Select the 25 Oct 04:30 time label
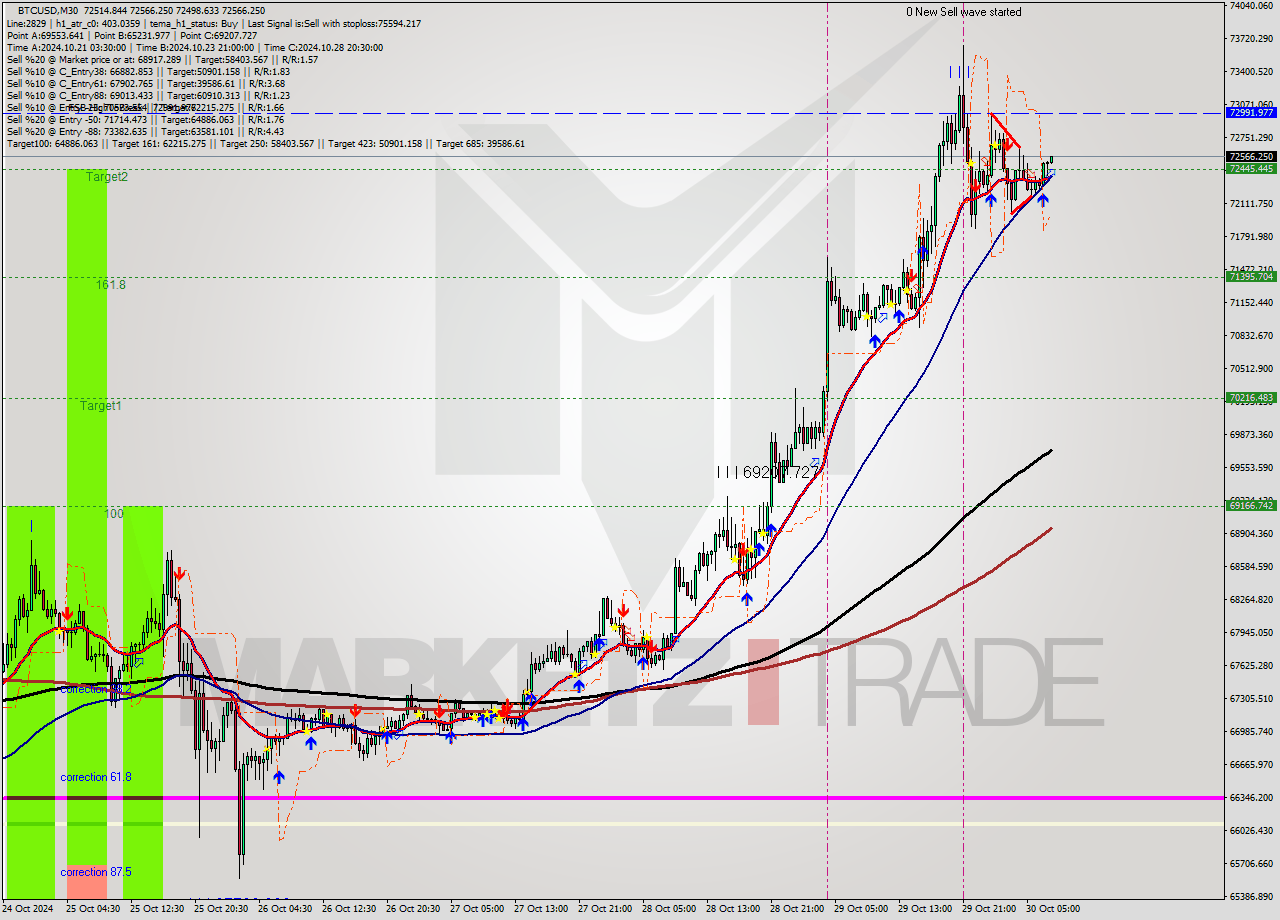1280x920 pixels. coord(92,909)
